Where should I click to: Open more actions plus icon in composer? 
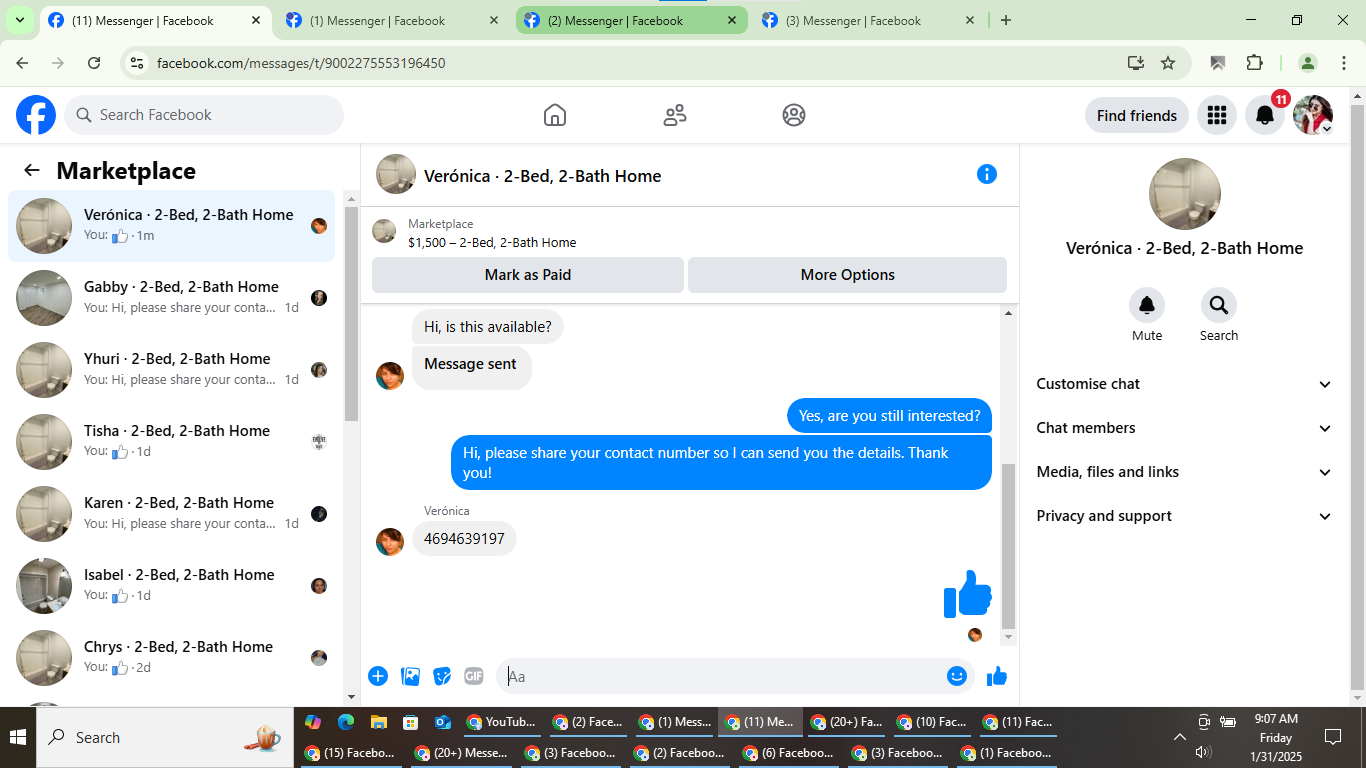point(378,676)
